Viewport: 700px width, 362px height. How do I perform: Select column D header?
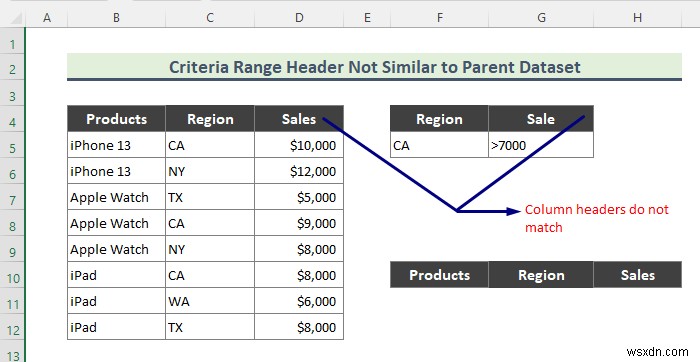coord(299,17)
